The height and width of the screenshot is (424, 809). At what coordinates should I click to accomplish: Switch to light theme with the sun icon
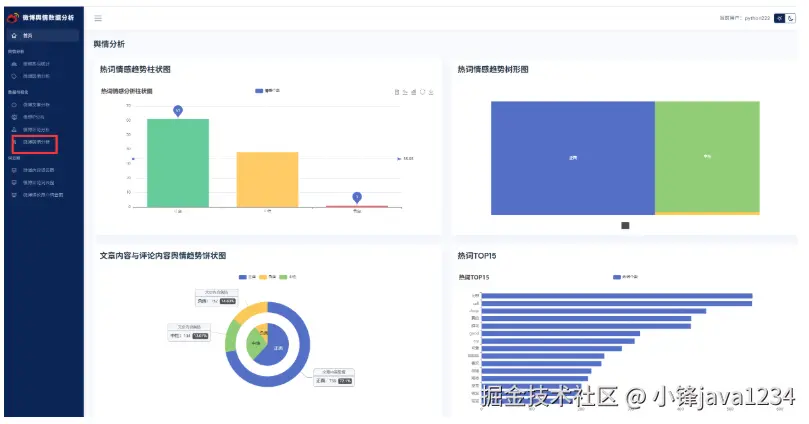(780, 18)
